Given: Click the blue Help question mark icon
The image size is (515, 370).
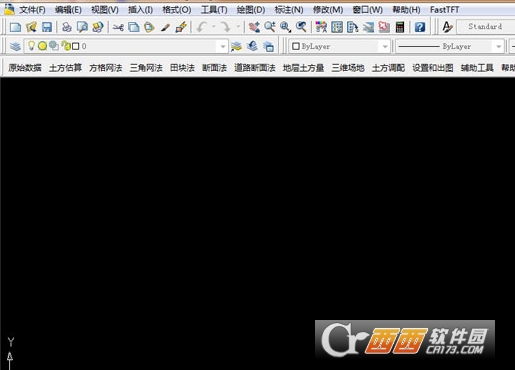Looking at the screenshot, I should click(x=420, y=27).
